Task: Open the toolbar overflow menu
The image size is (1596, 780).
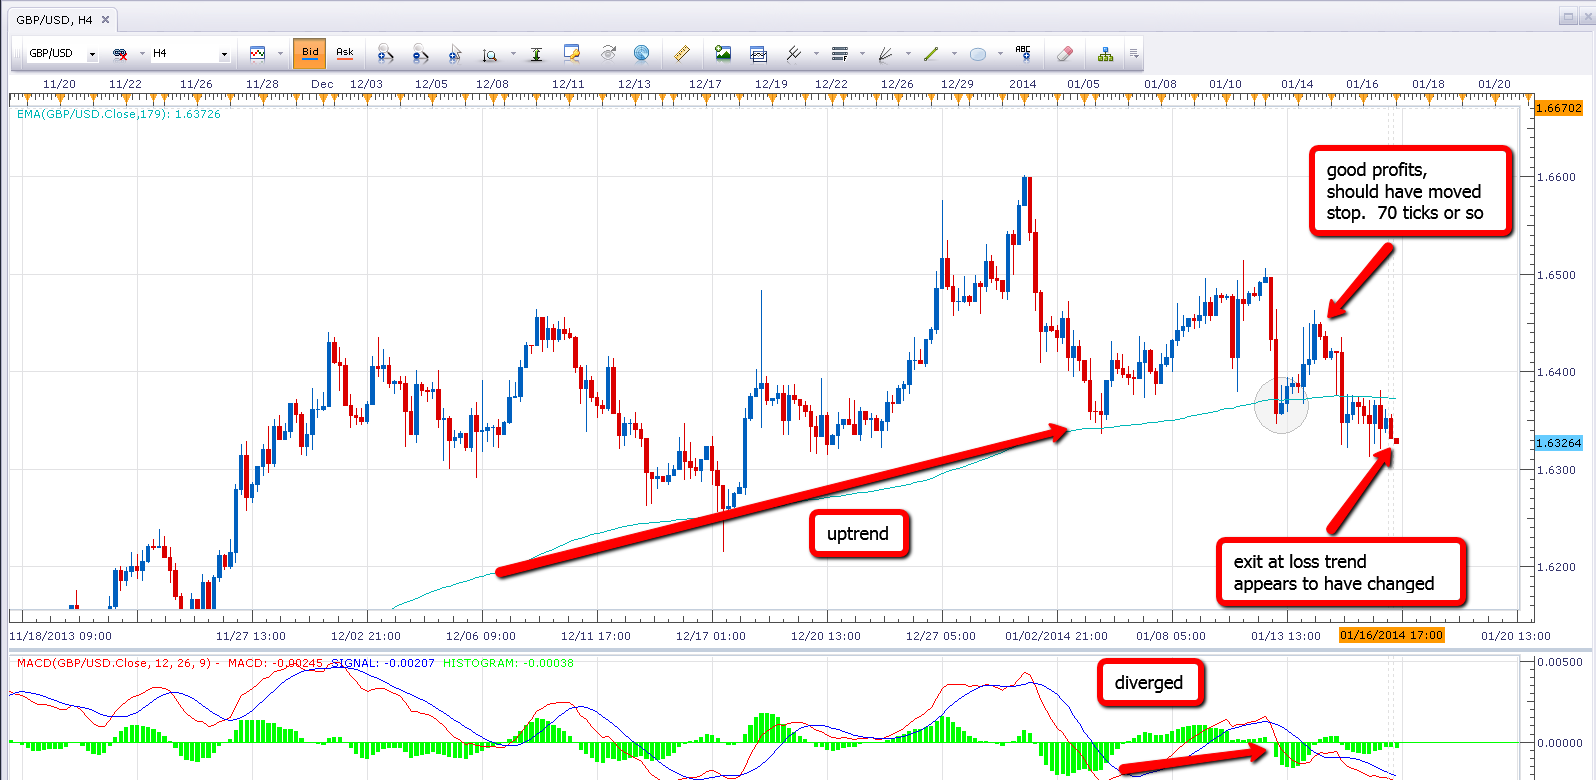Action: tap(1134, 53)
